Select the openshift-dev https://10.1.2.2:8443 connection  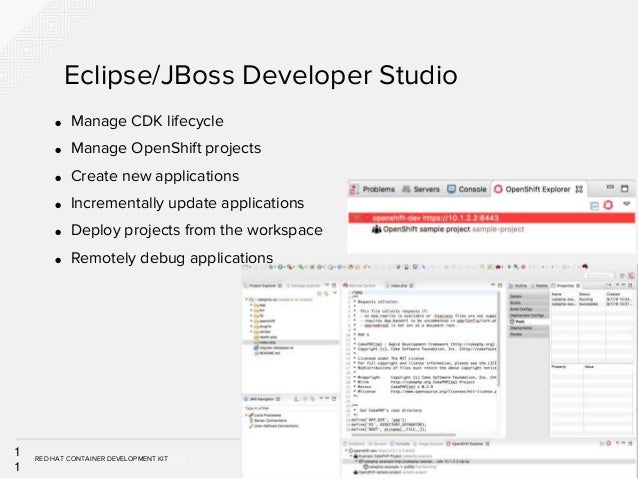(492, 218)
